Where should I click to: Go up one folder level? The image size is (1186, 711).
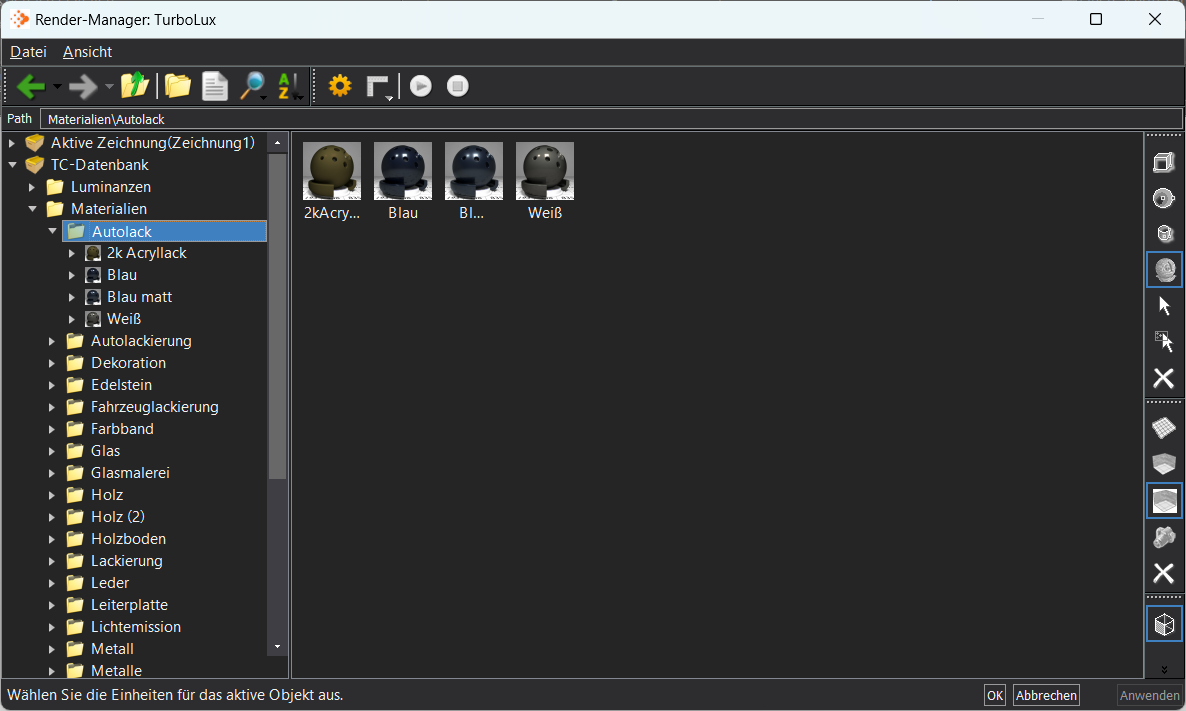(135, 85)
